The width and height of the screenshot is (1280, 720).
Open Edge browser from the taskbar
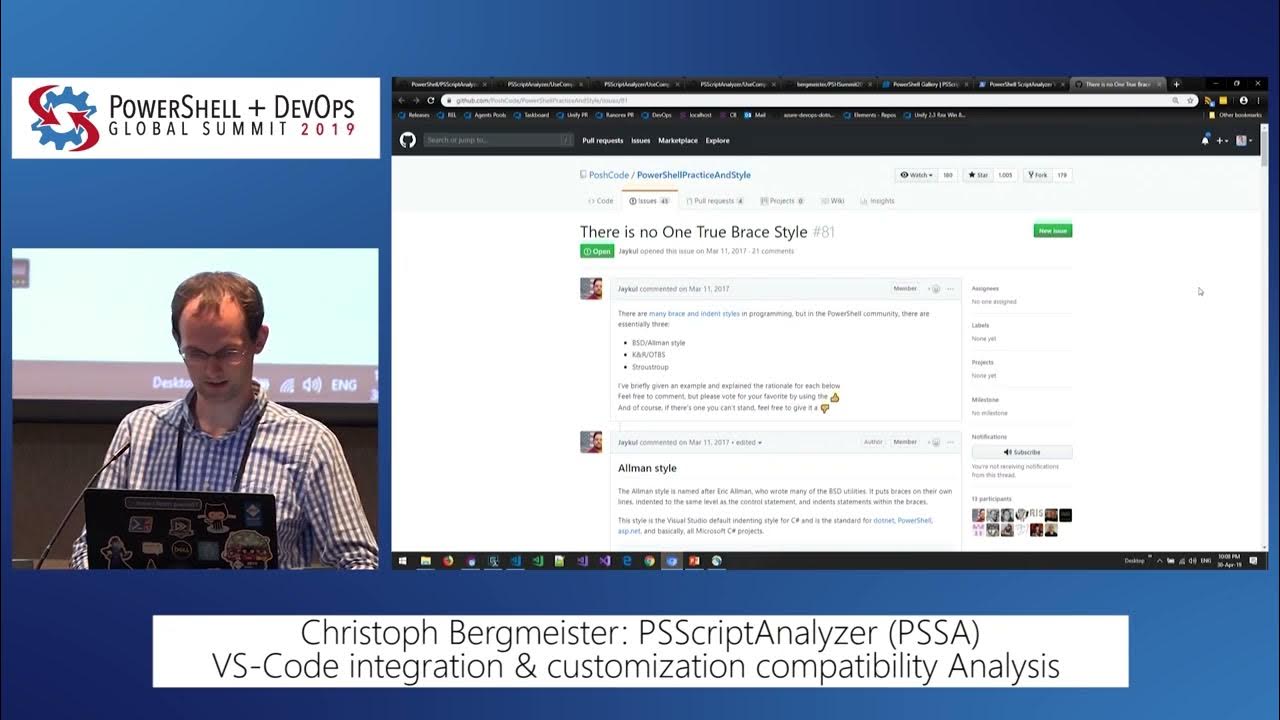click(x=628, y=561)
